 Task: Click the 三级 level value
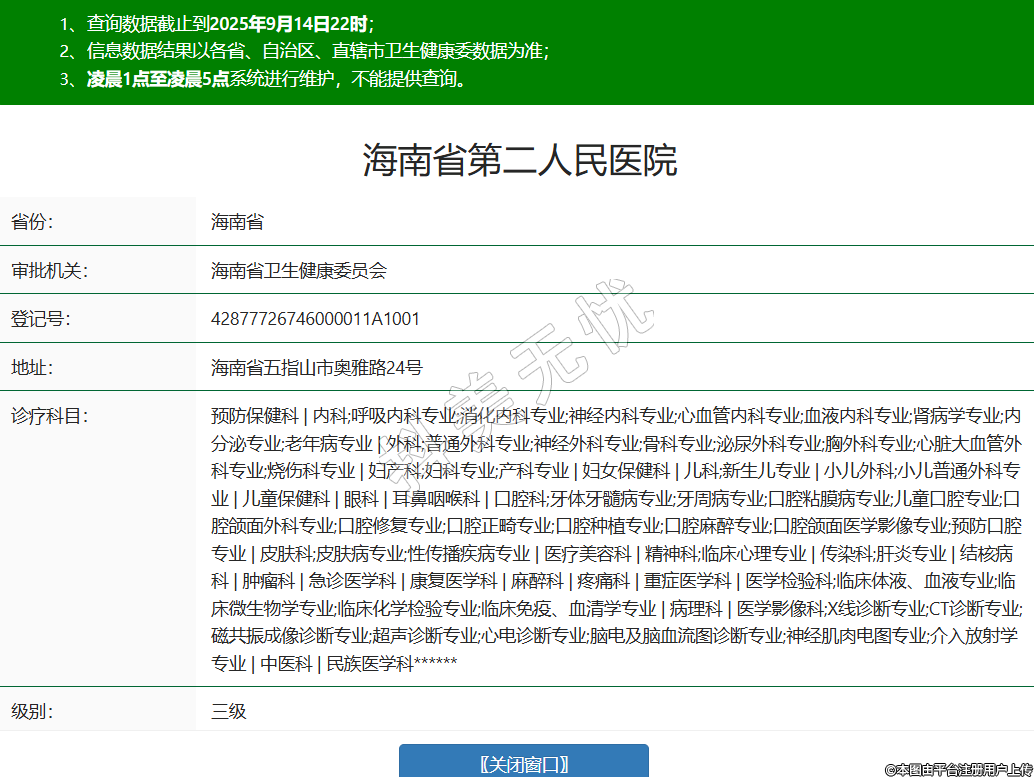pyautogui.click(x=228, y=712)
